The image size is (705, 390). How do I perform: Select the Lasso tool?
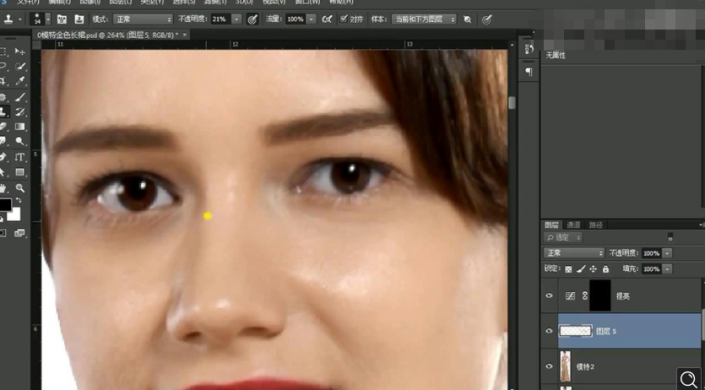pos(3,67)
